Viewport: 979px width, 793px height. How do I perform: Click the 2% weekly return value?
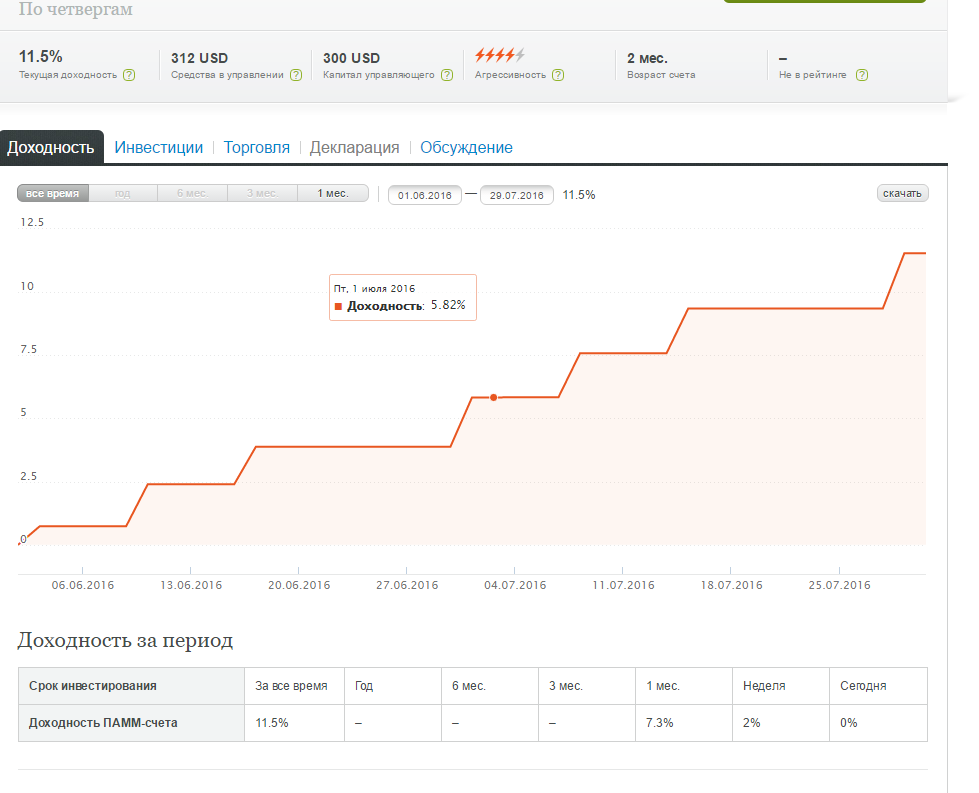(x=751, y=722)
